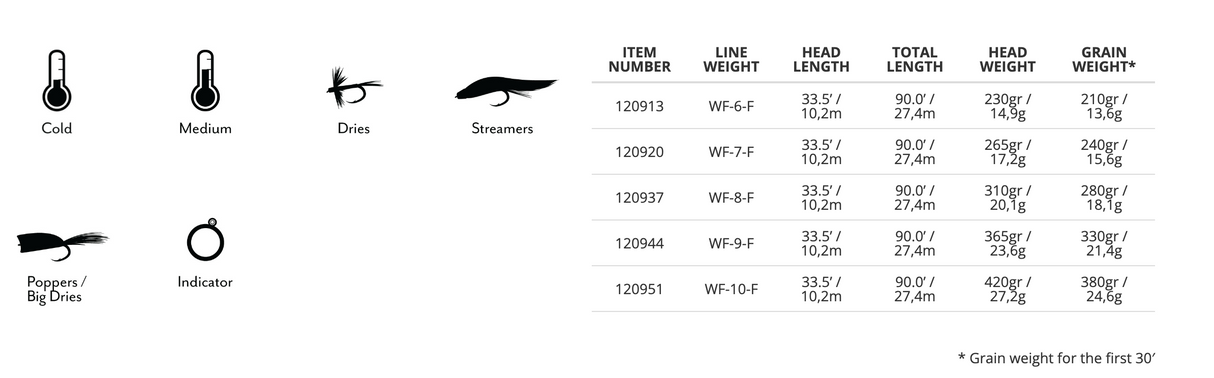Click the Grain Weight* column header
This screenshot has width=1214, height=378.
[x=1104, y=60]
